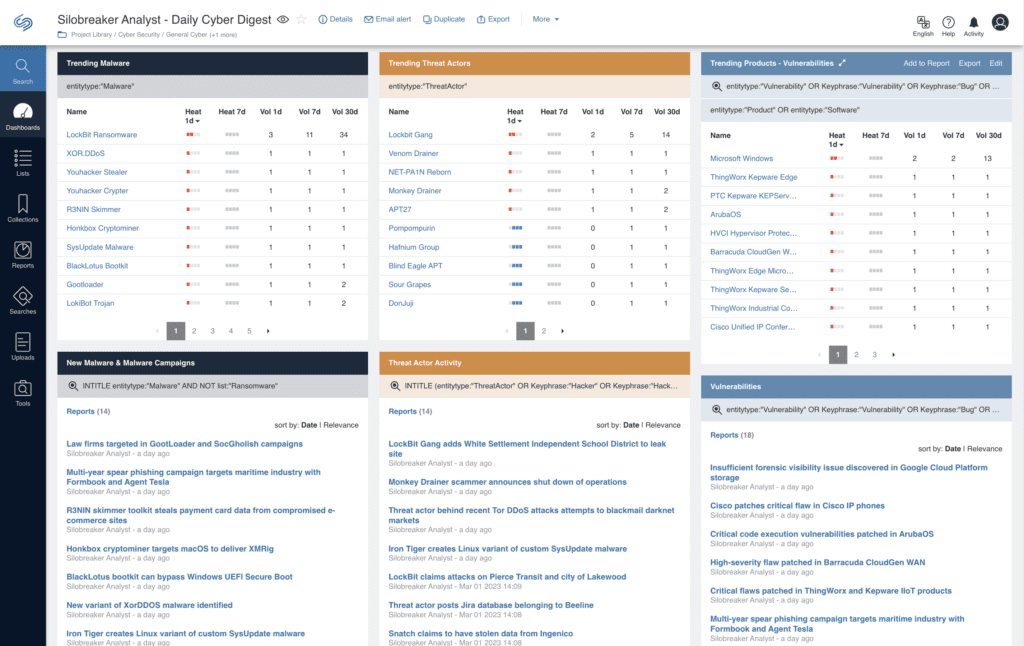Screen dimensions: 1024x646
Task: Click search icon in New Malware query bar
Action: pos(73,386)
